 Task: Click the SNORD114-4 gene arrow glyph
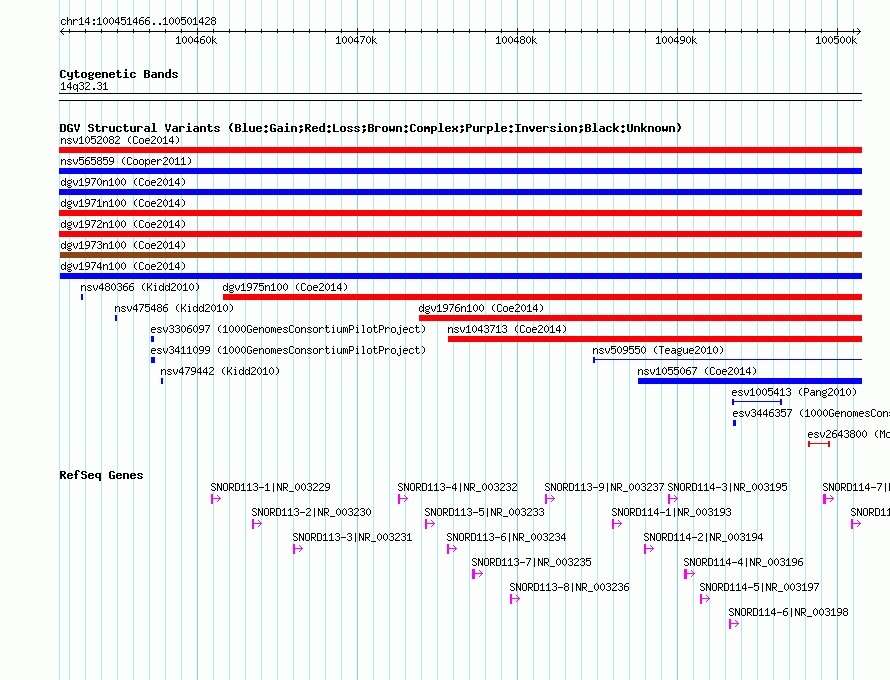689,574
